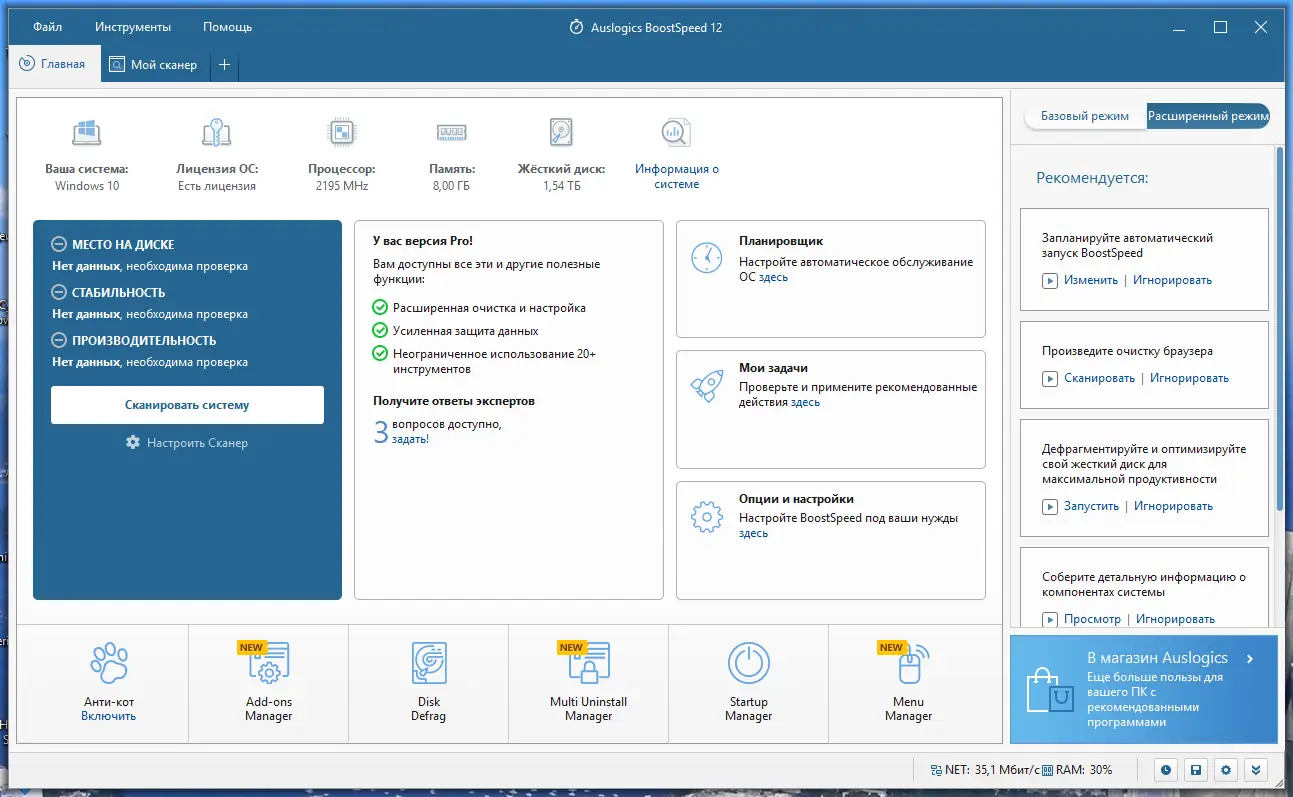The width and height of the screenshot is (1293, 797).
Task: Collapse the МЕСТО НА ДИСКЕ section
Action: pyautogui.click(x=60, y=244)
